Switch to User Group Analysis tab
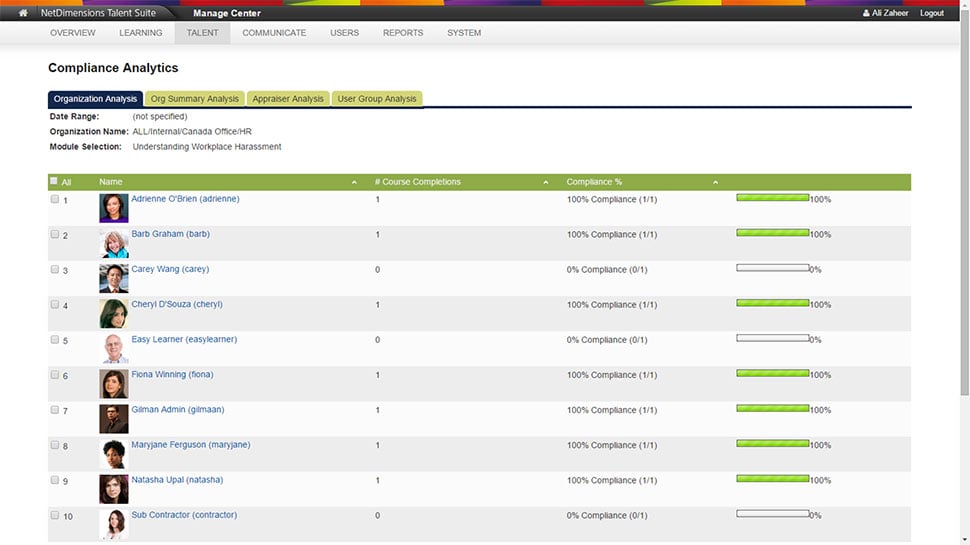The image size is (970, 545). point(377,99)
